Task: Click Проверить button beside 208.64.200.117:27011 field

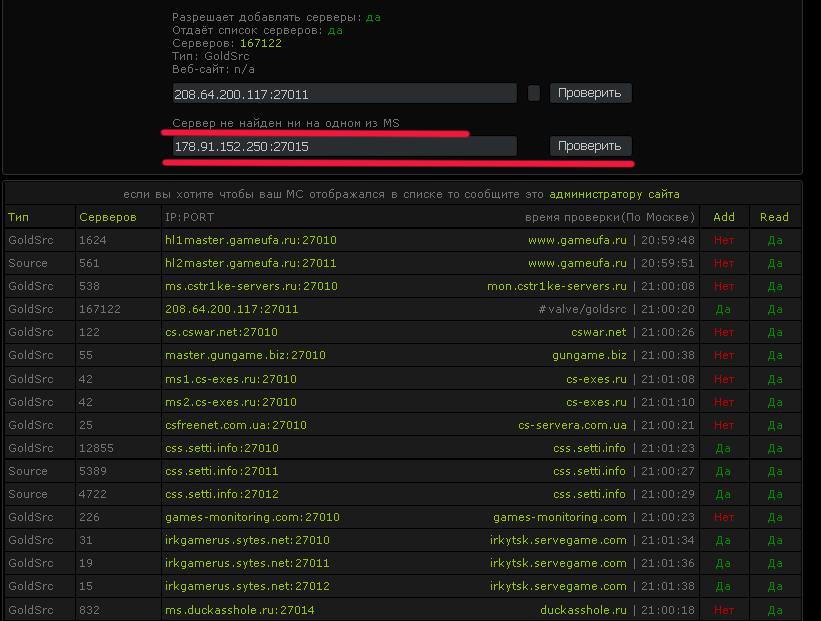Action: 590,93
